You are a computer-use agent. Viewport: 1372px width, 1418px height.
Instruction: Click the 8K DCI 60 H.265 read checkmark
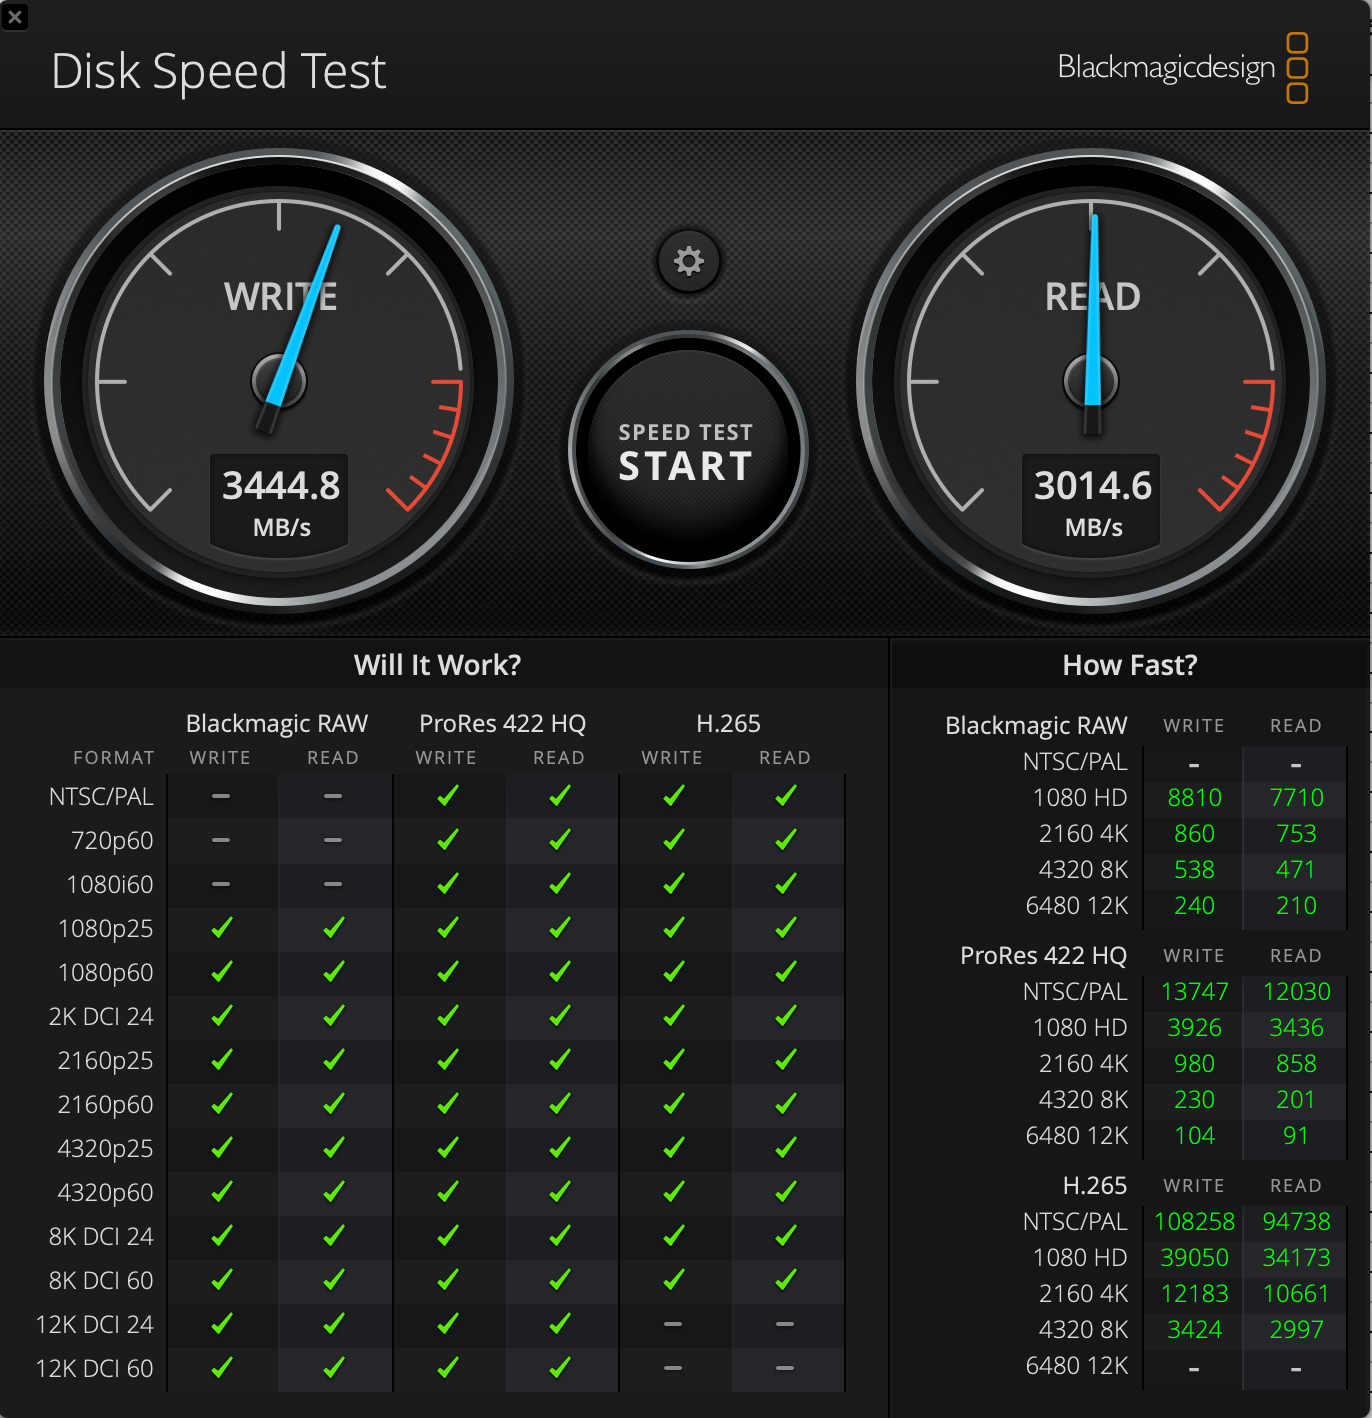[786, 1280]
